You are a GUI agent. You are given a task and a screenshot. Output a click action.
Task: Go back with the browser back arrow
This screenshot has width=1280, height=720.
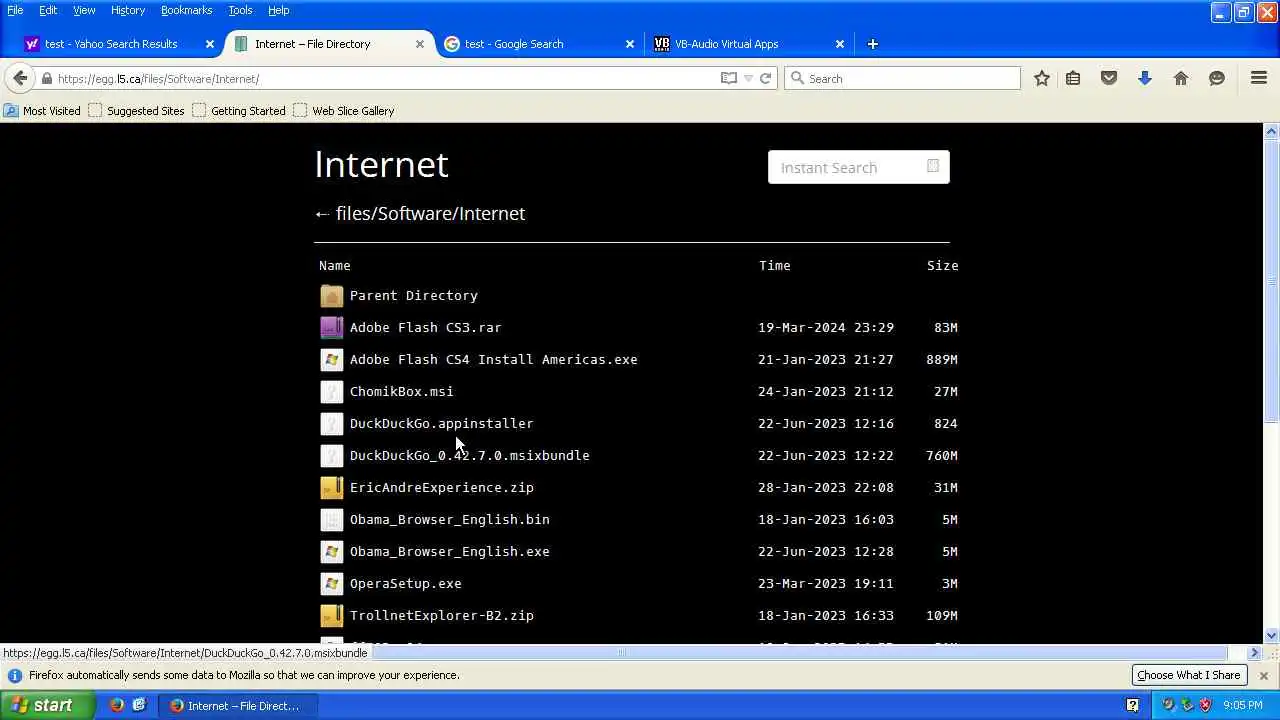click(20, 78)
